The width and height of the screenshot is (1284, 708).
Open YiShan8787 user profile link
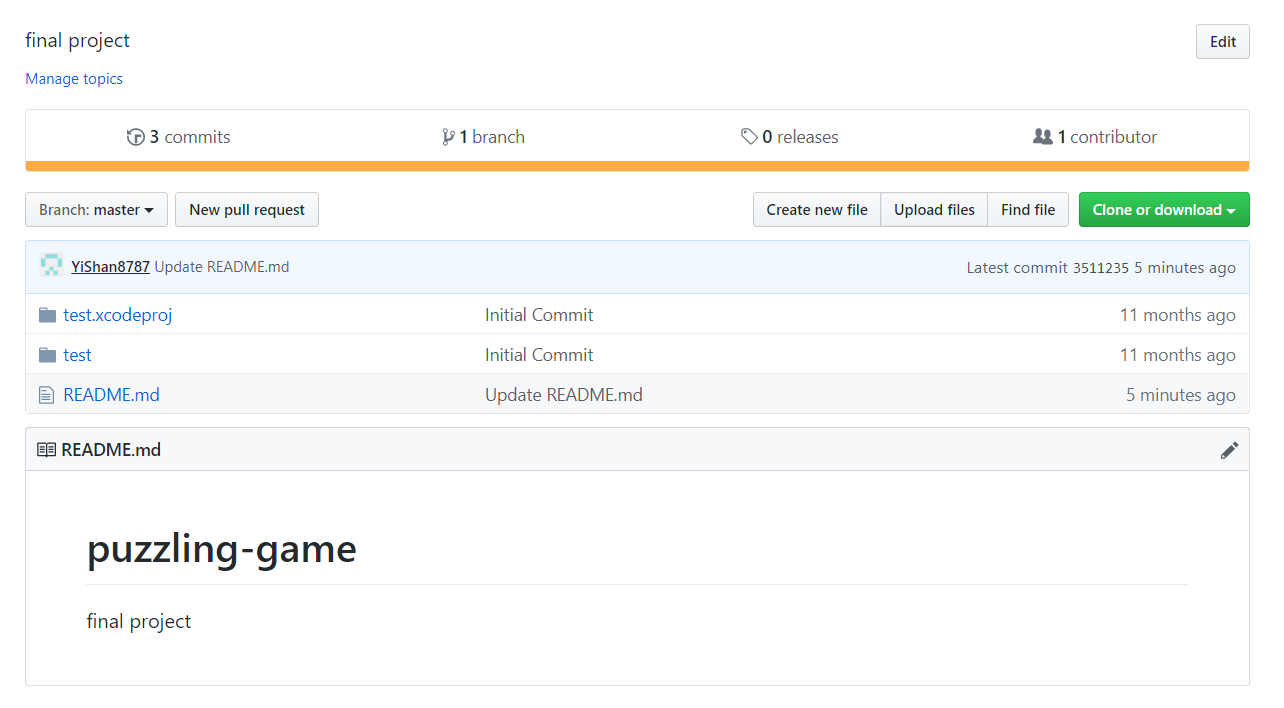tap(111, 267)
